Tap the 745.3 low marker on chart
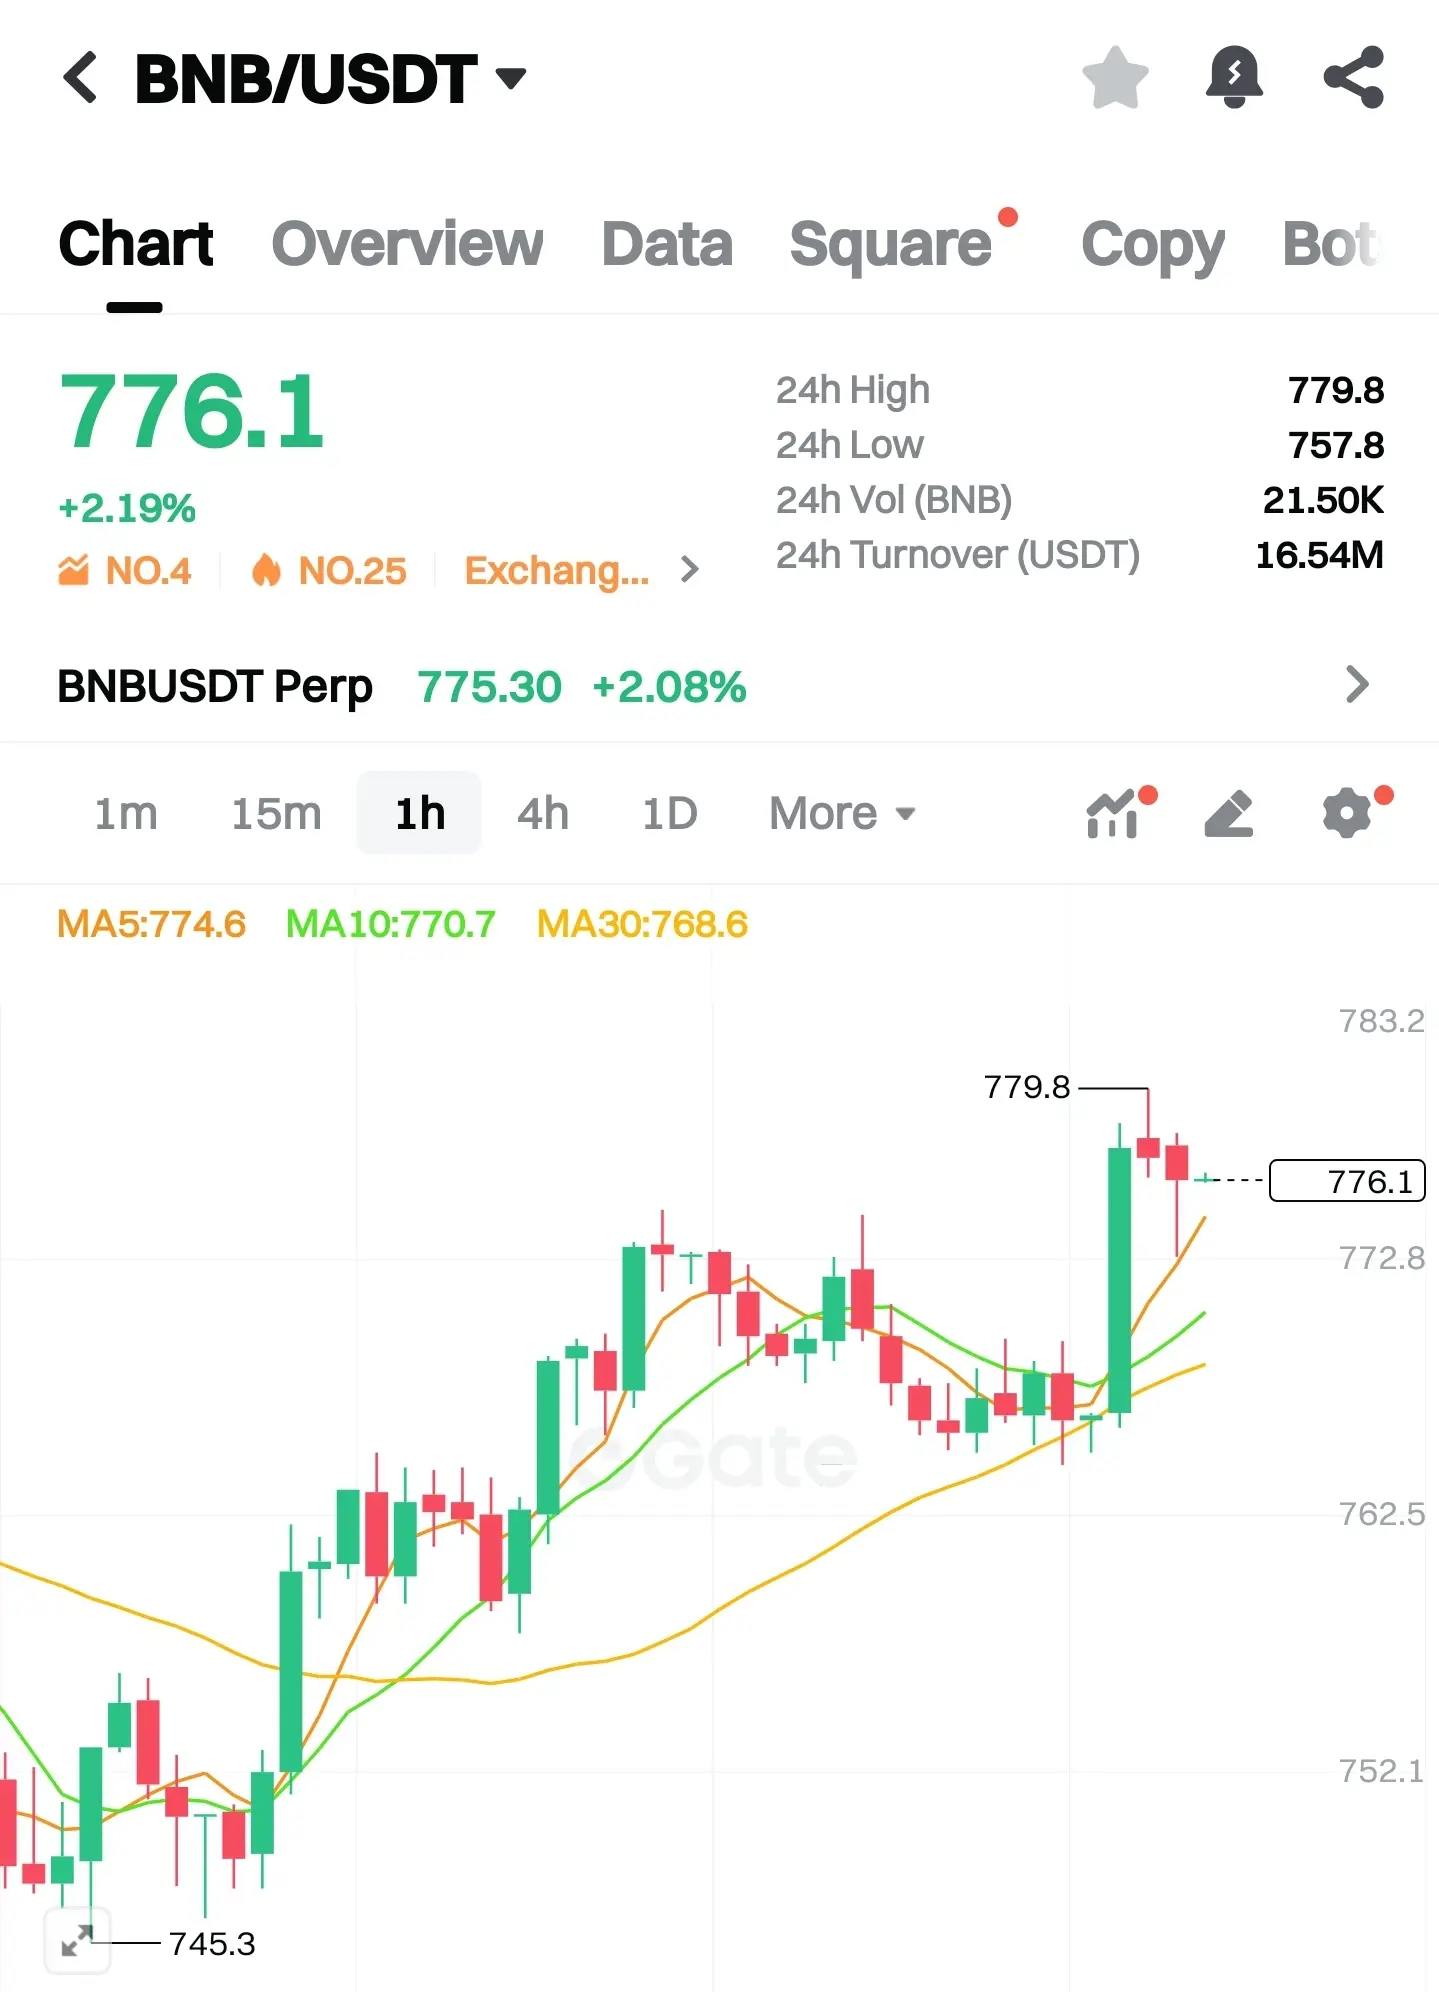The image size is (1439, 1992). click(212, 1943)
